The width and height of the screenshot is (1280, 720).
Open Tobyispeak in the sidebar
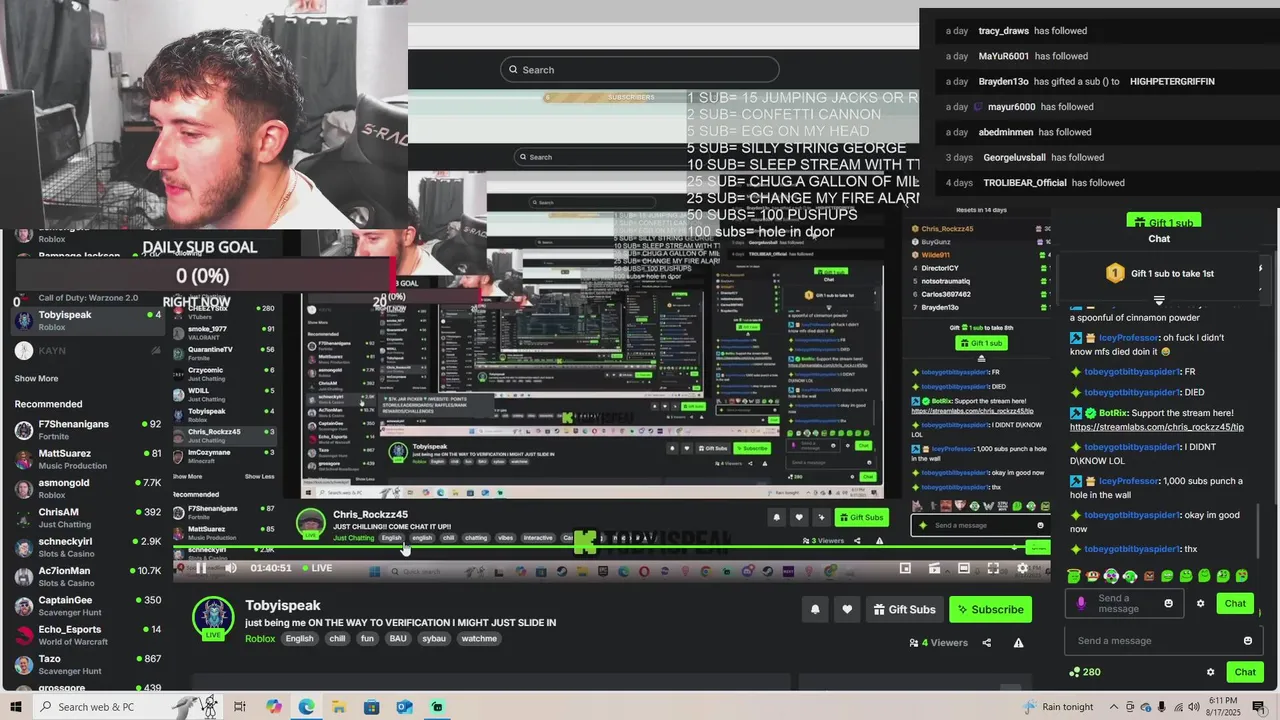coord(88,320)
